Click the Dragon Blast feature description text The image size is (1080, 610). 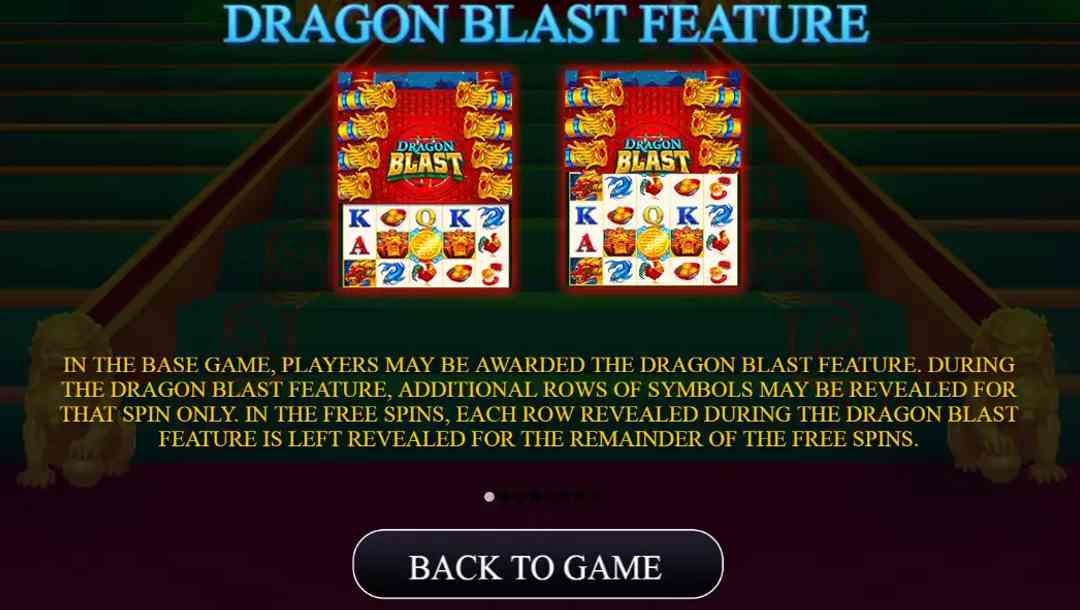[x=539, y=401]
